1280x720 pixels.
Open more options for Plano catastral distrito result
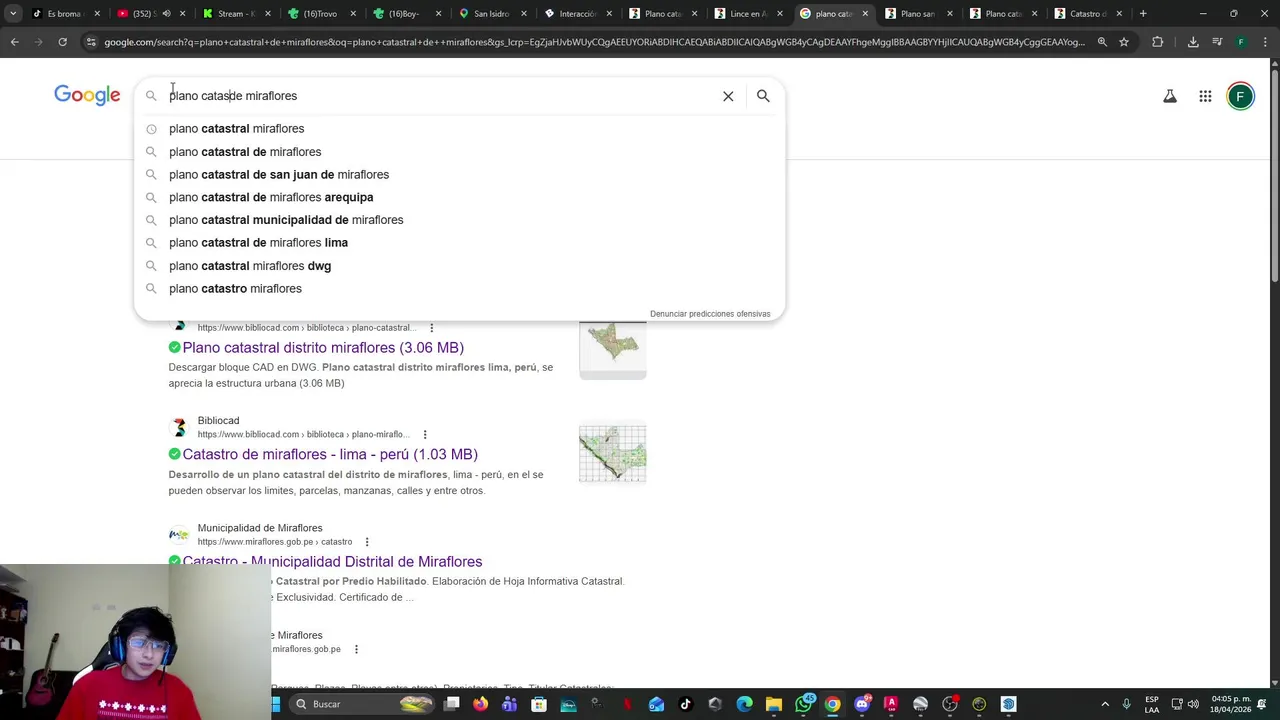coord(431,328)
